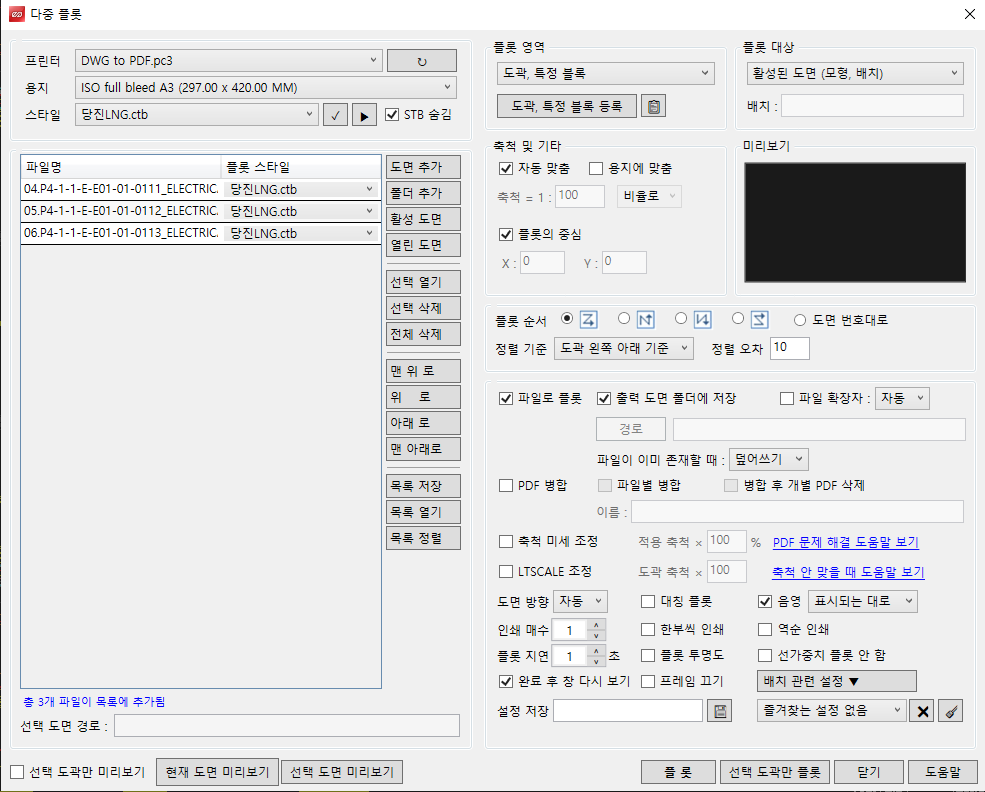This screenshot has height=792, width=985.
Task: Open the 도면 방향 자동 dropdown
Action: [x=580, y=602]
